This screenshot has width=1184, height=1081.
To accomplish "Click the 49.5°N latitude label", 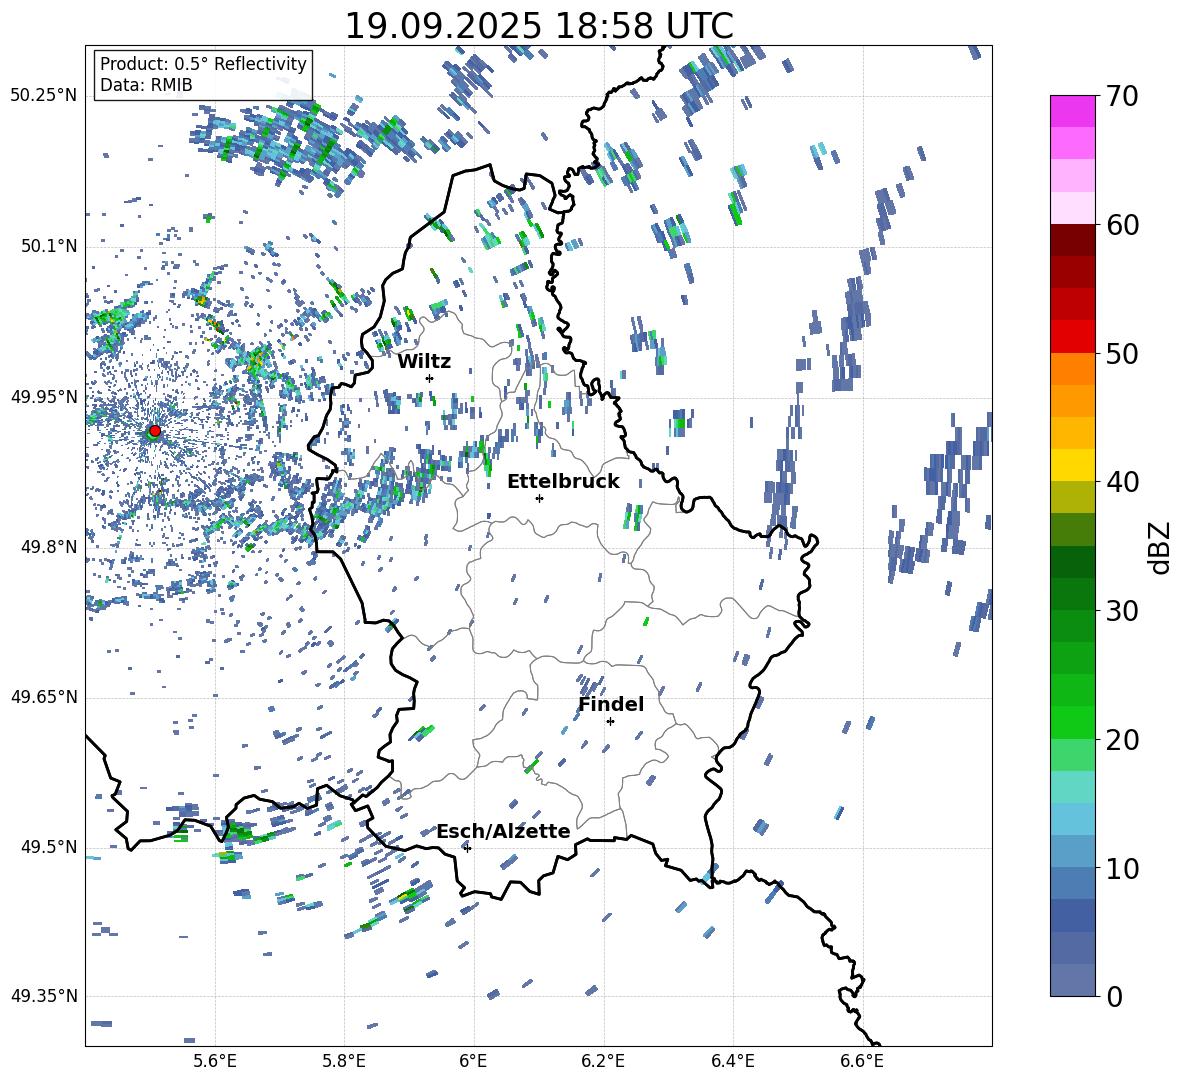I will [x=49, y=847].
